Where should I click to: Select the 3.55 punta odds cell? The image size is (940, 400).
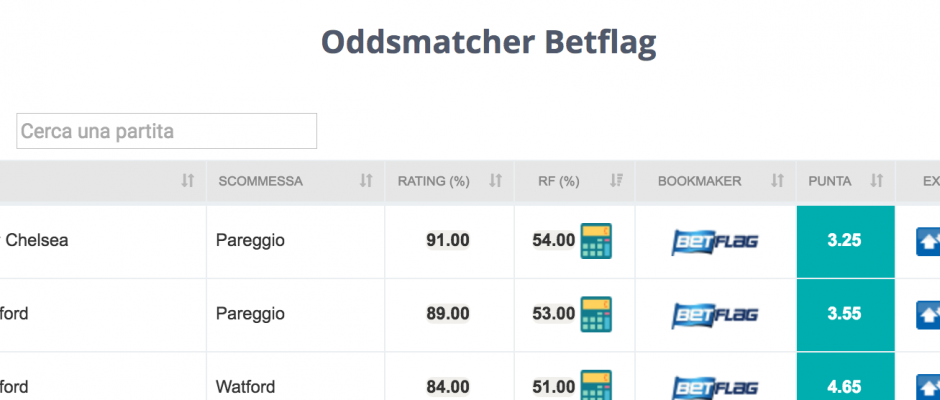point(845,315)
